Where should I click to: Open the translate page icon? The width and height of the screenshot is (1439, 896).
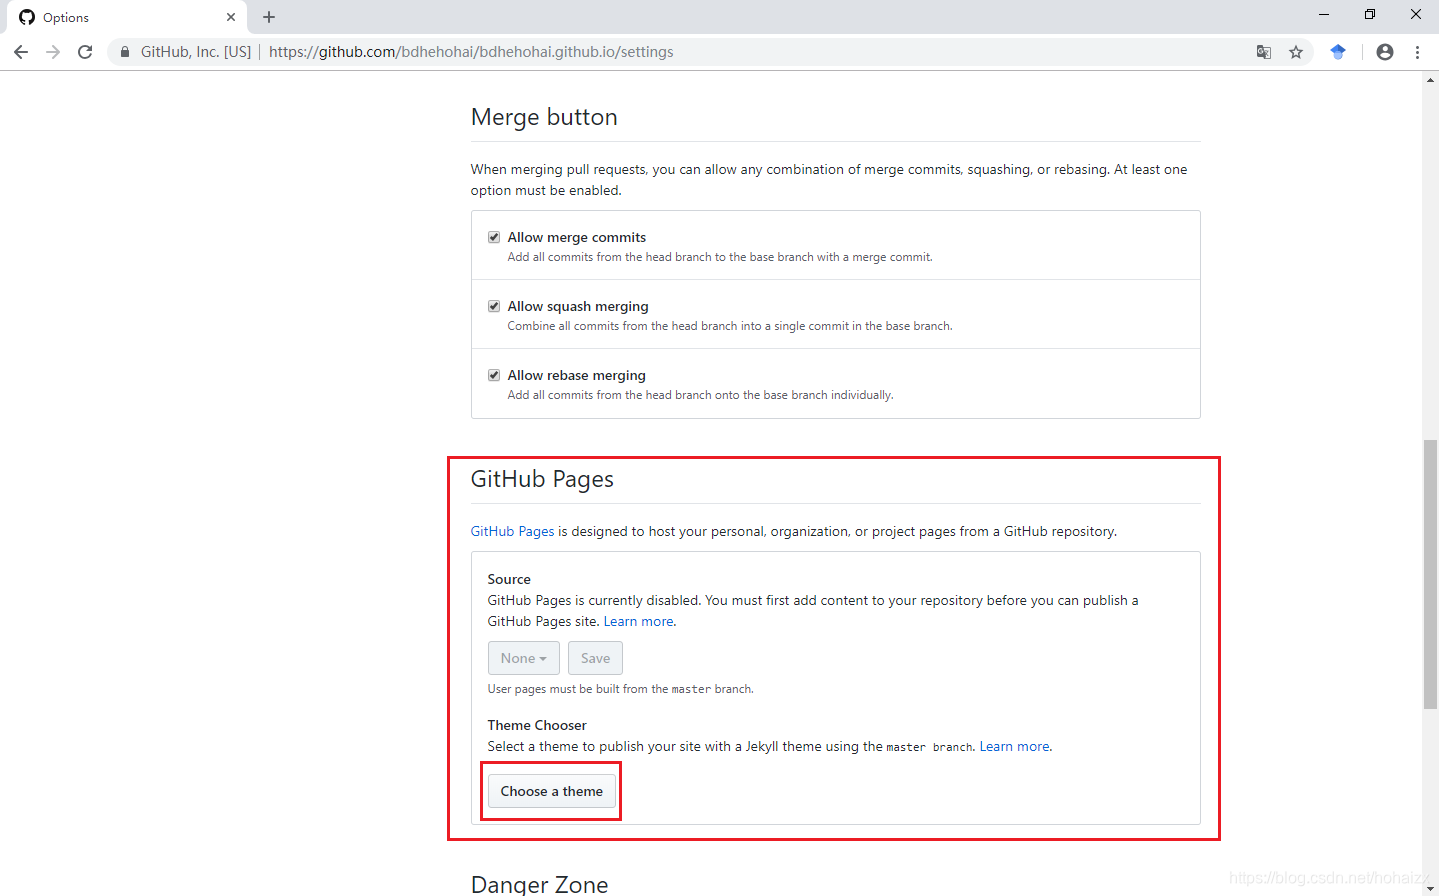pyautogui.click(x=1264, y=52)
